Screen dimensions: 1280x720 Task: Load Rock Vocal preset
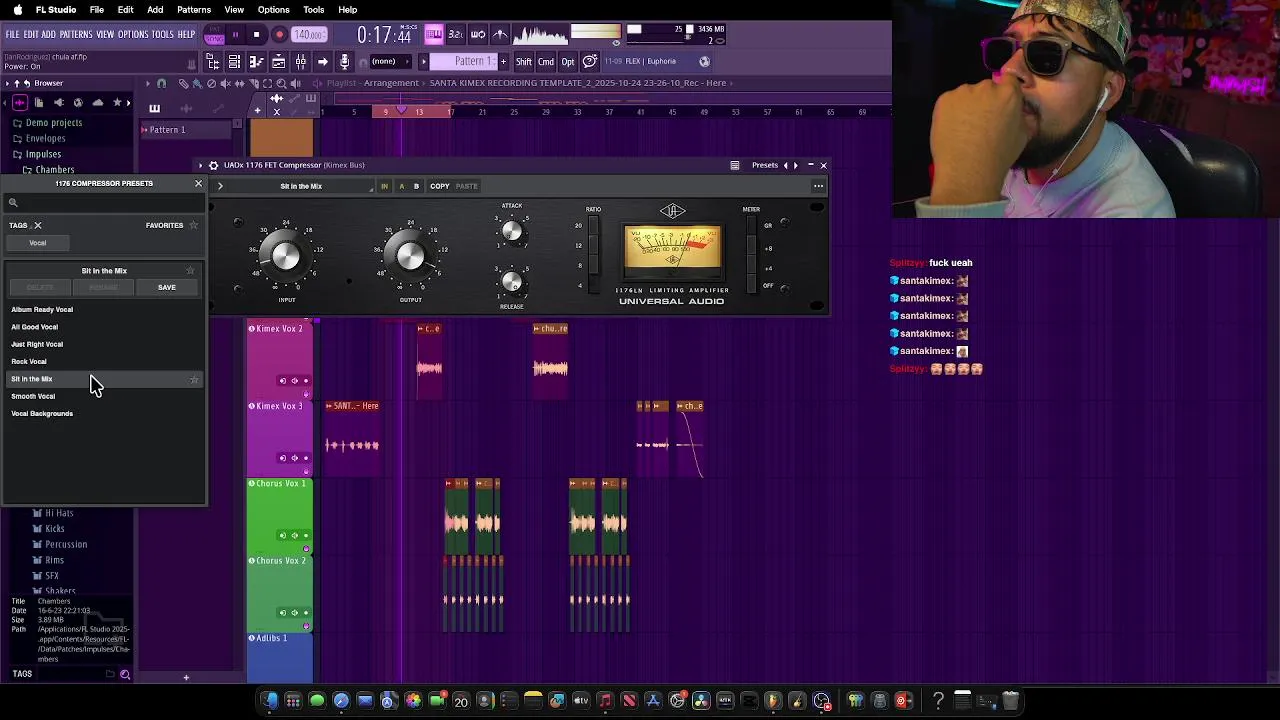coord(29,361)
